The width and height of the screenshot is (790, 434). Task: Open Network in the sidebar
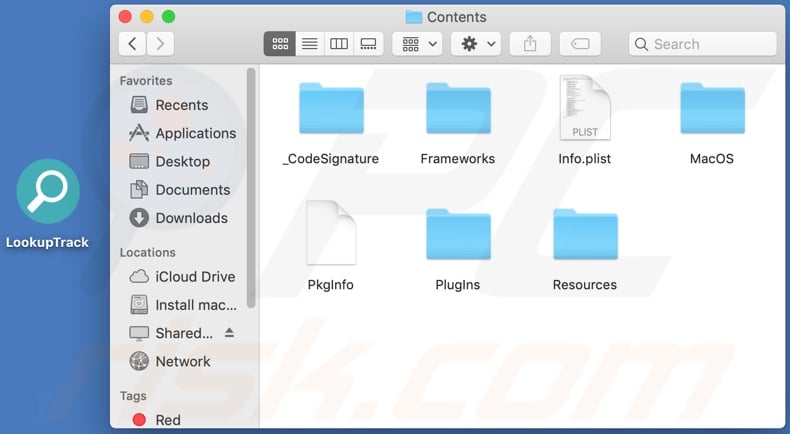click(x=170, y=361)
